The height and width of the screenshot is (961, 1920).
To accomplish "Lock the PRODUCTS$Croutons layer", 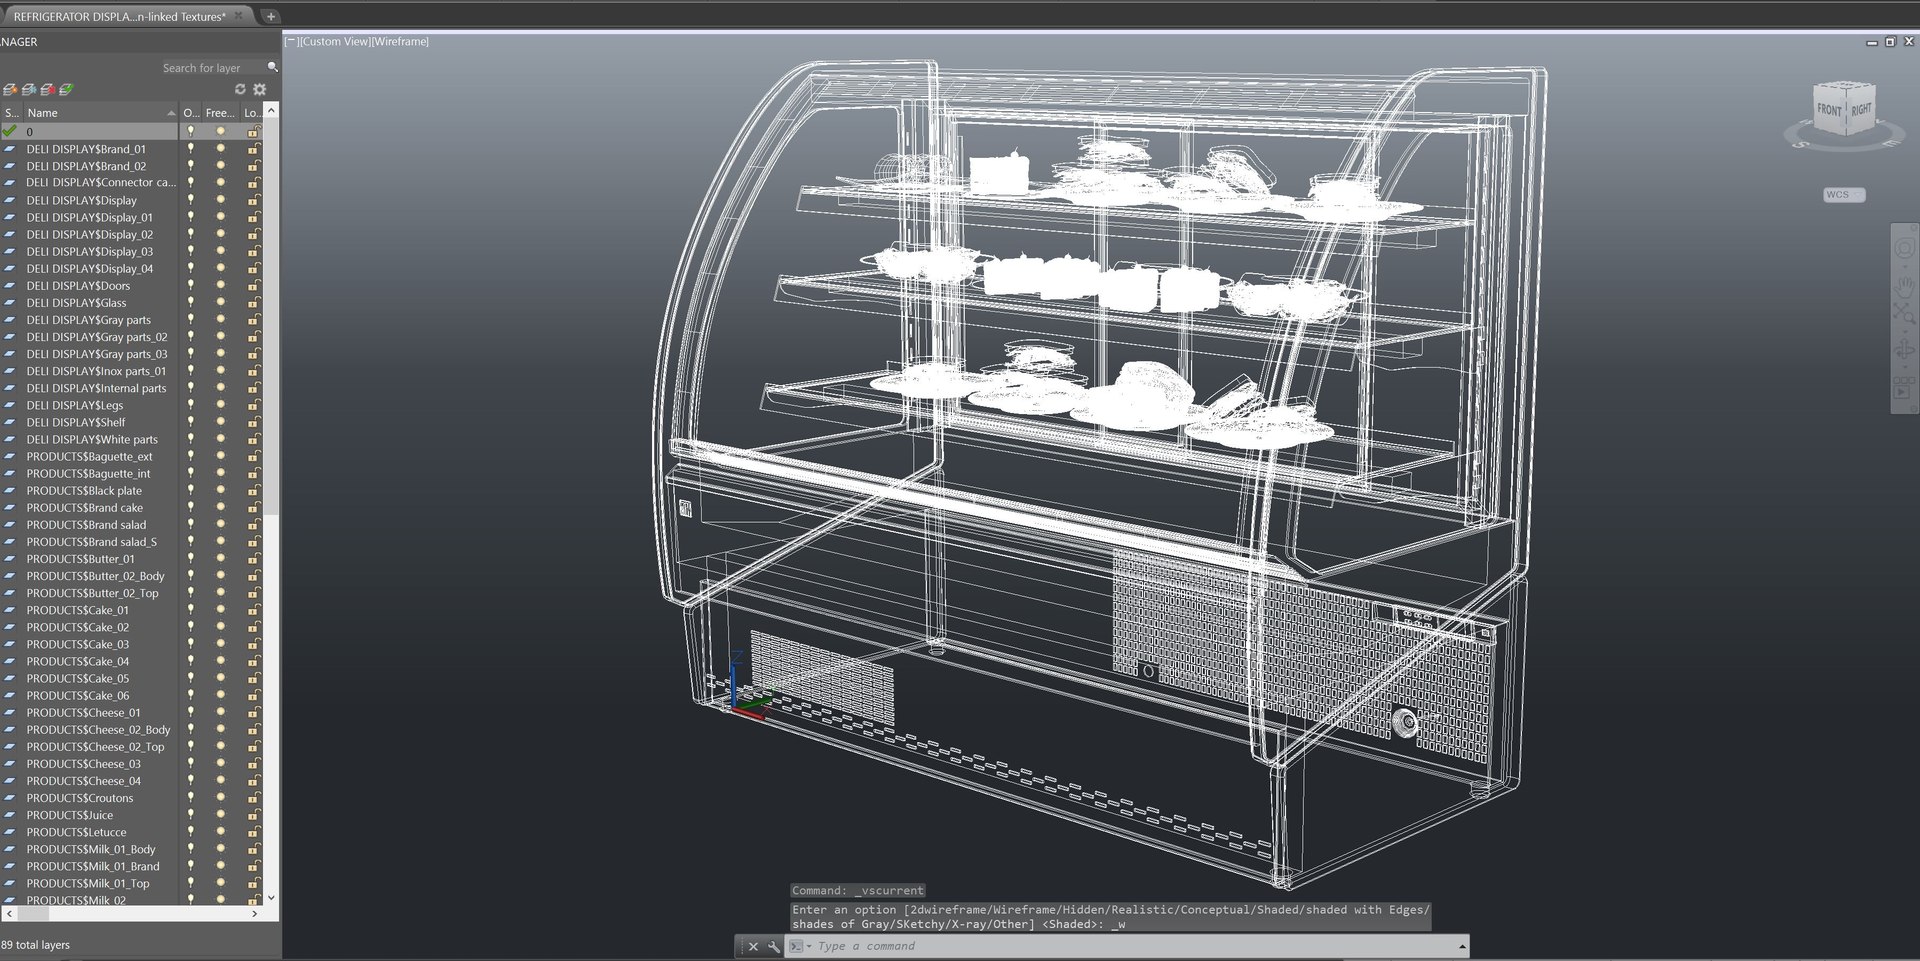I will tap(253, 798).
